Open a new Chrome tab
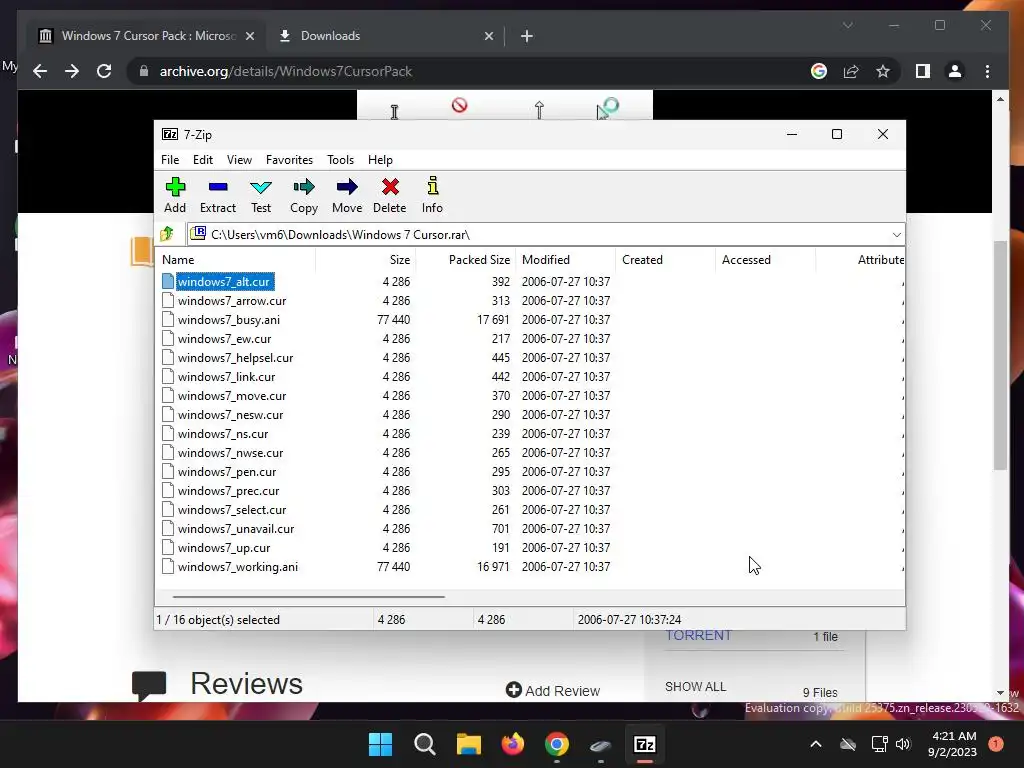Viewport: 1024px width, 768px height. click(526, 36)
